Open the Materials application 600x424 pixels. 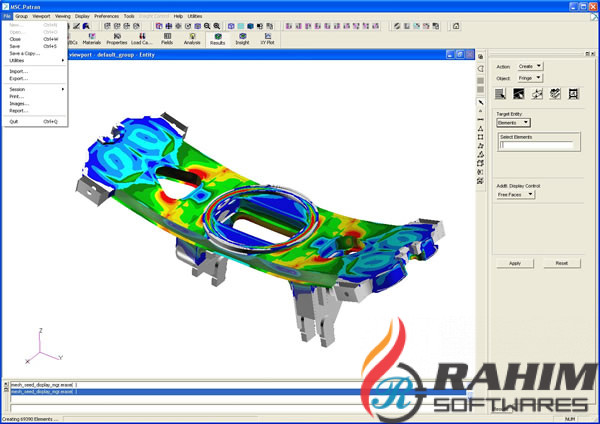pyautogui.click(x=91, y=39)
